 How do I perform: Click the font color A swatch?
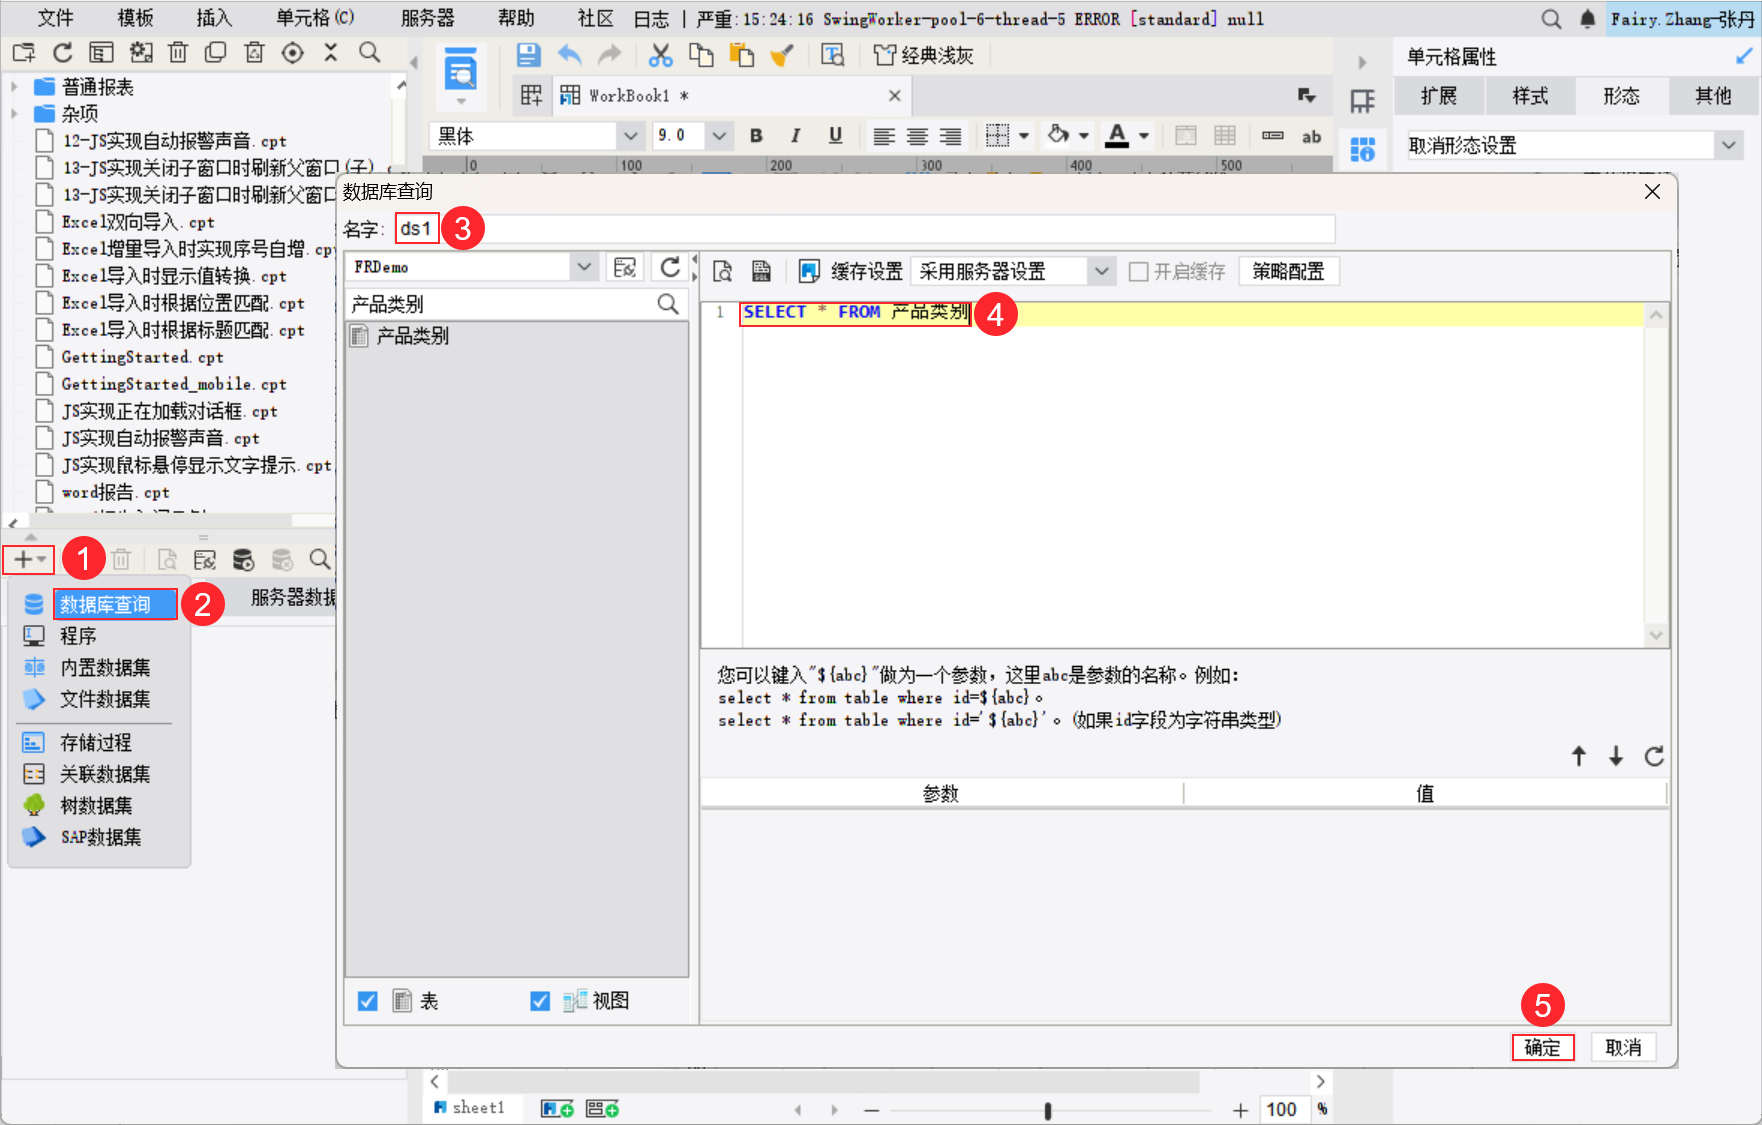pos(1117,136)
